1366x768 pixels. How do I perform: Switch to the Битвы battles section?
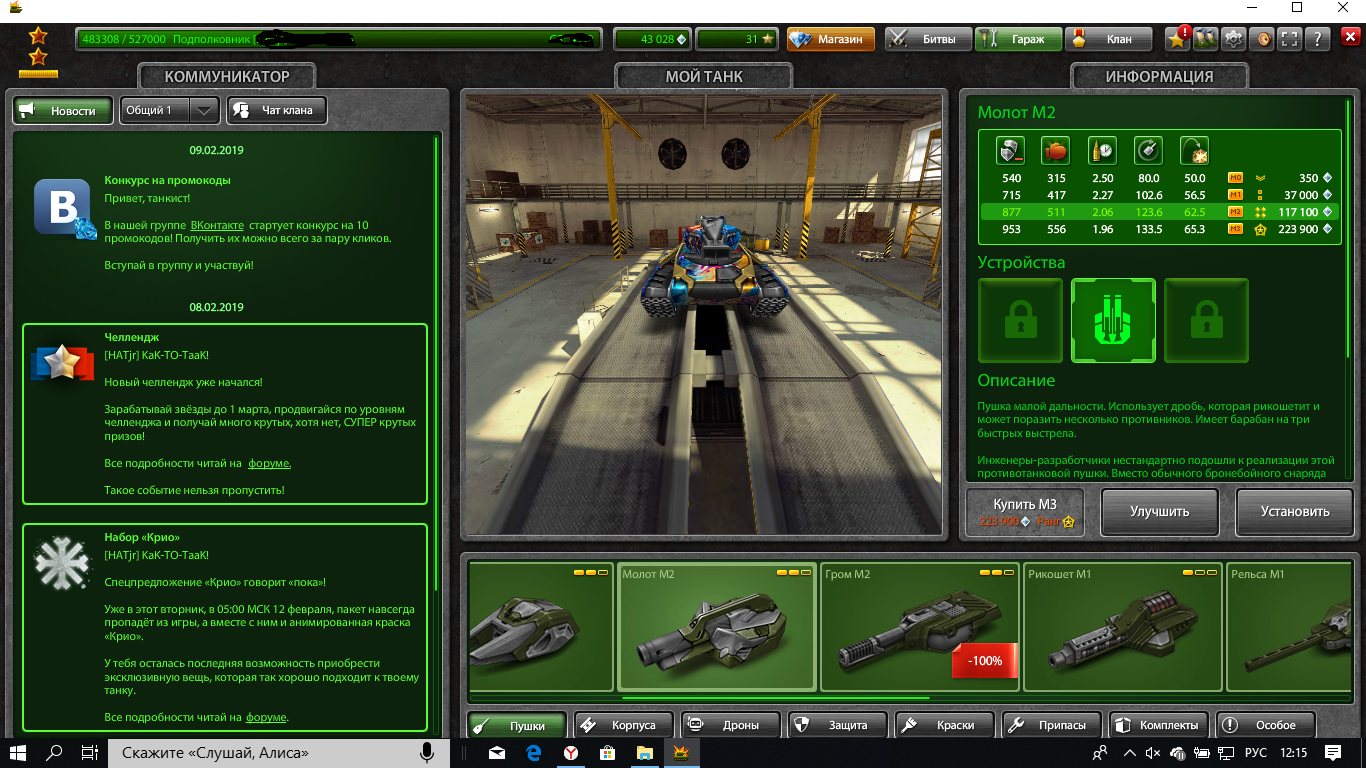pyautogui.click(x=928, y=39)
